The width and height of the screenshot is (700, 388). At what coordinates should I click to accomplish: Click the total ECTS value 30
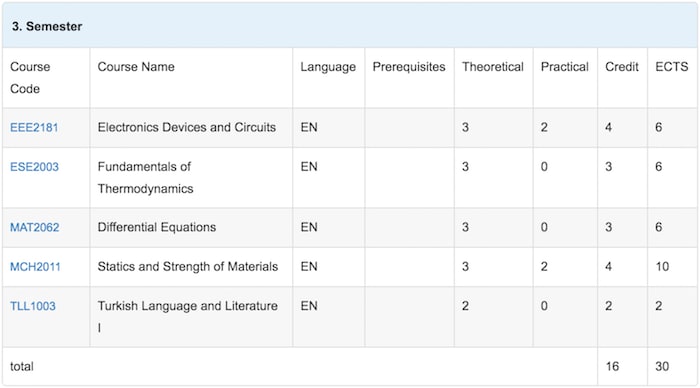[662, 367]
